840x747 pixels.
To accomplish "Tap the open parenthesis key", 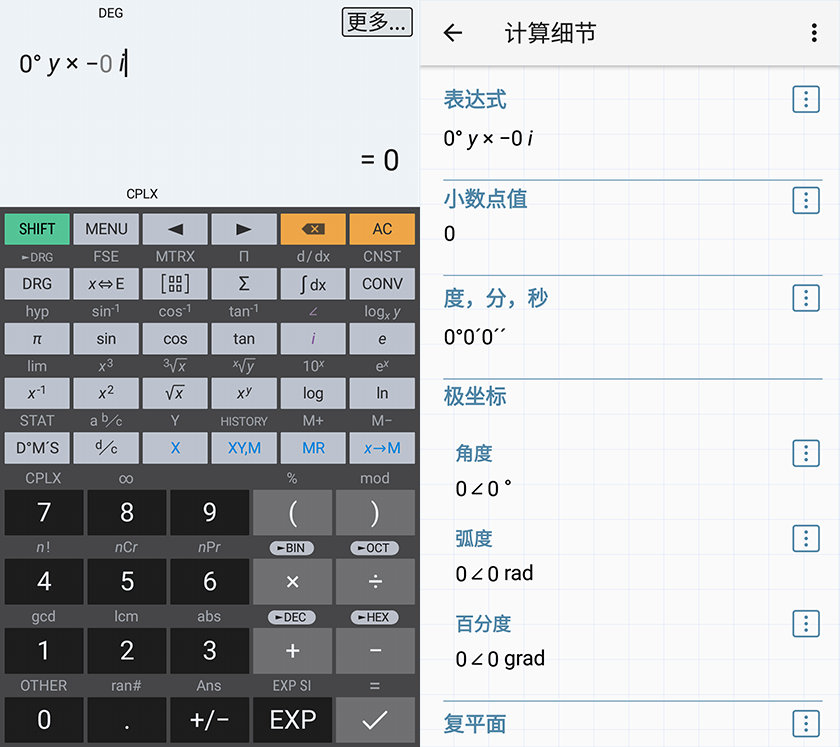I will 292,512.
